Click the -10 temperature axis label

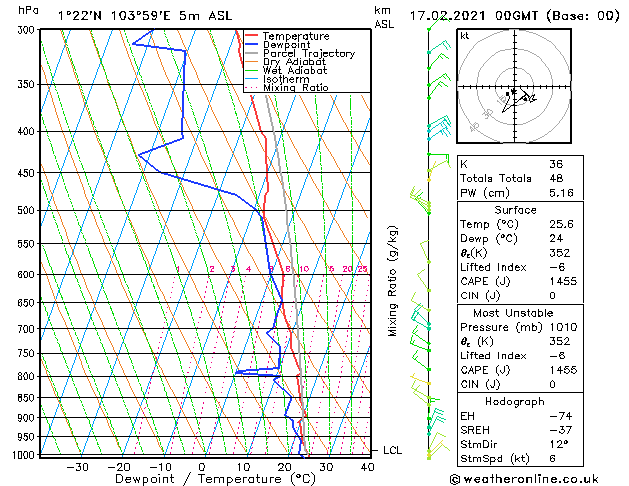[x=160, y=467]
